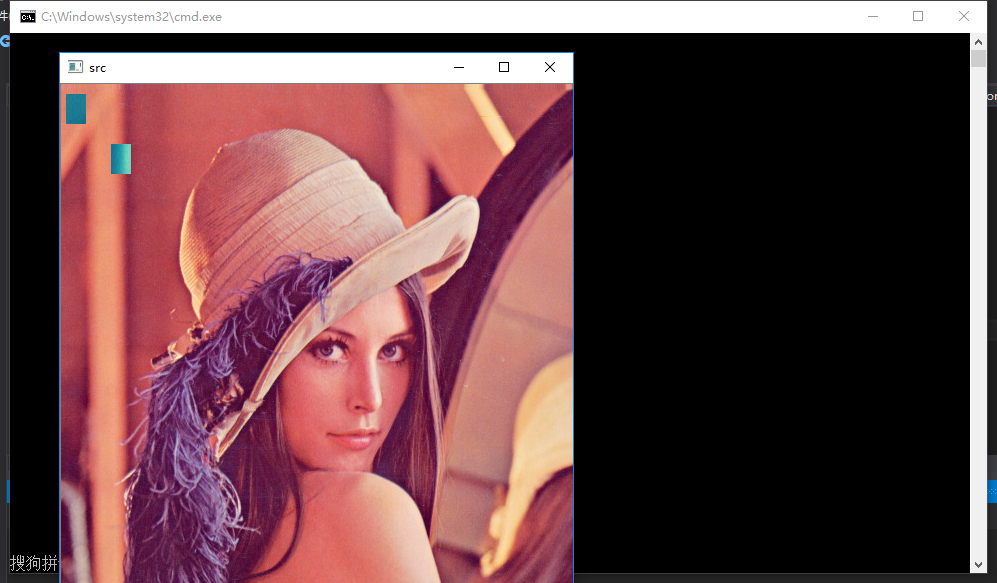Viewport: 997px width, 583px height.
Task: Click the C:\Windows\system32\cmd.exe title text
Action: [x=132, y=17]
